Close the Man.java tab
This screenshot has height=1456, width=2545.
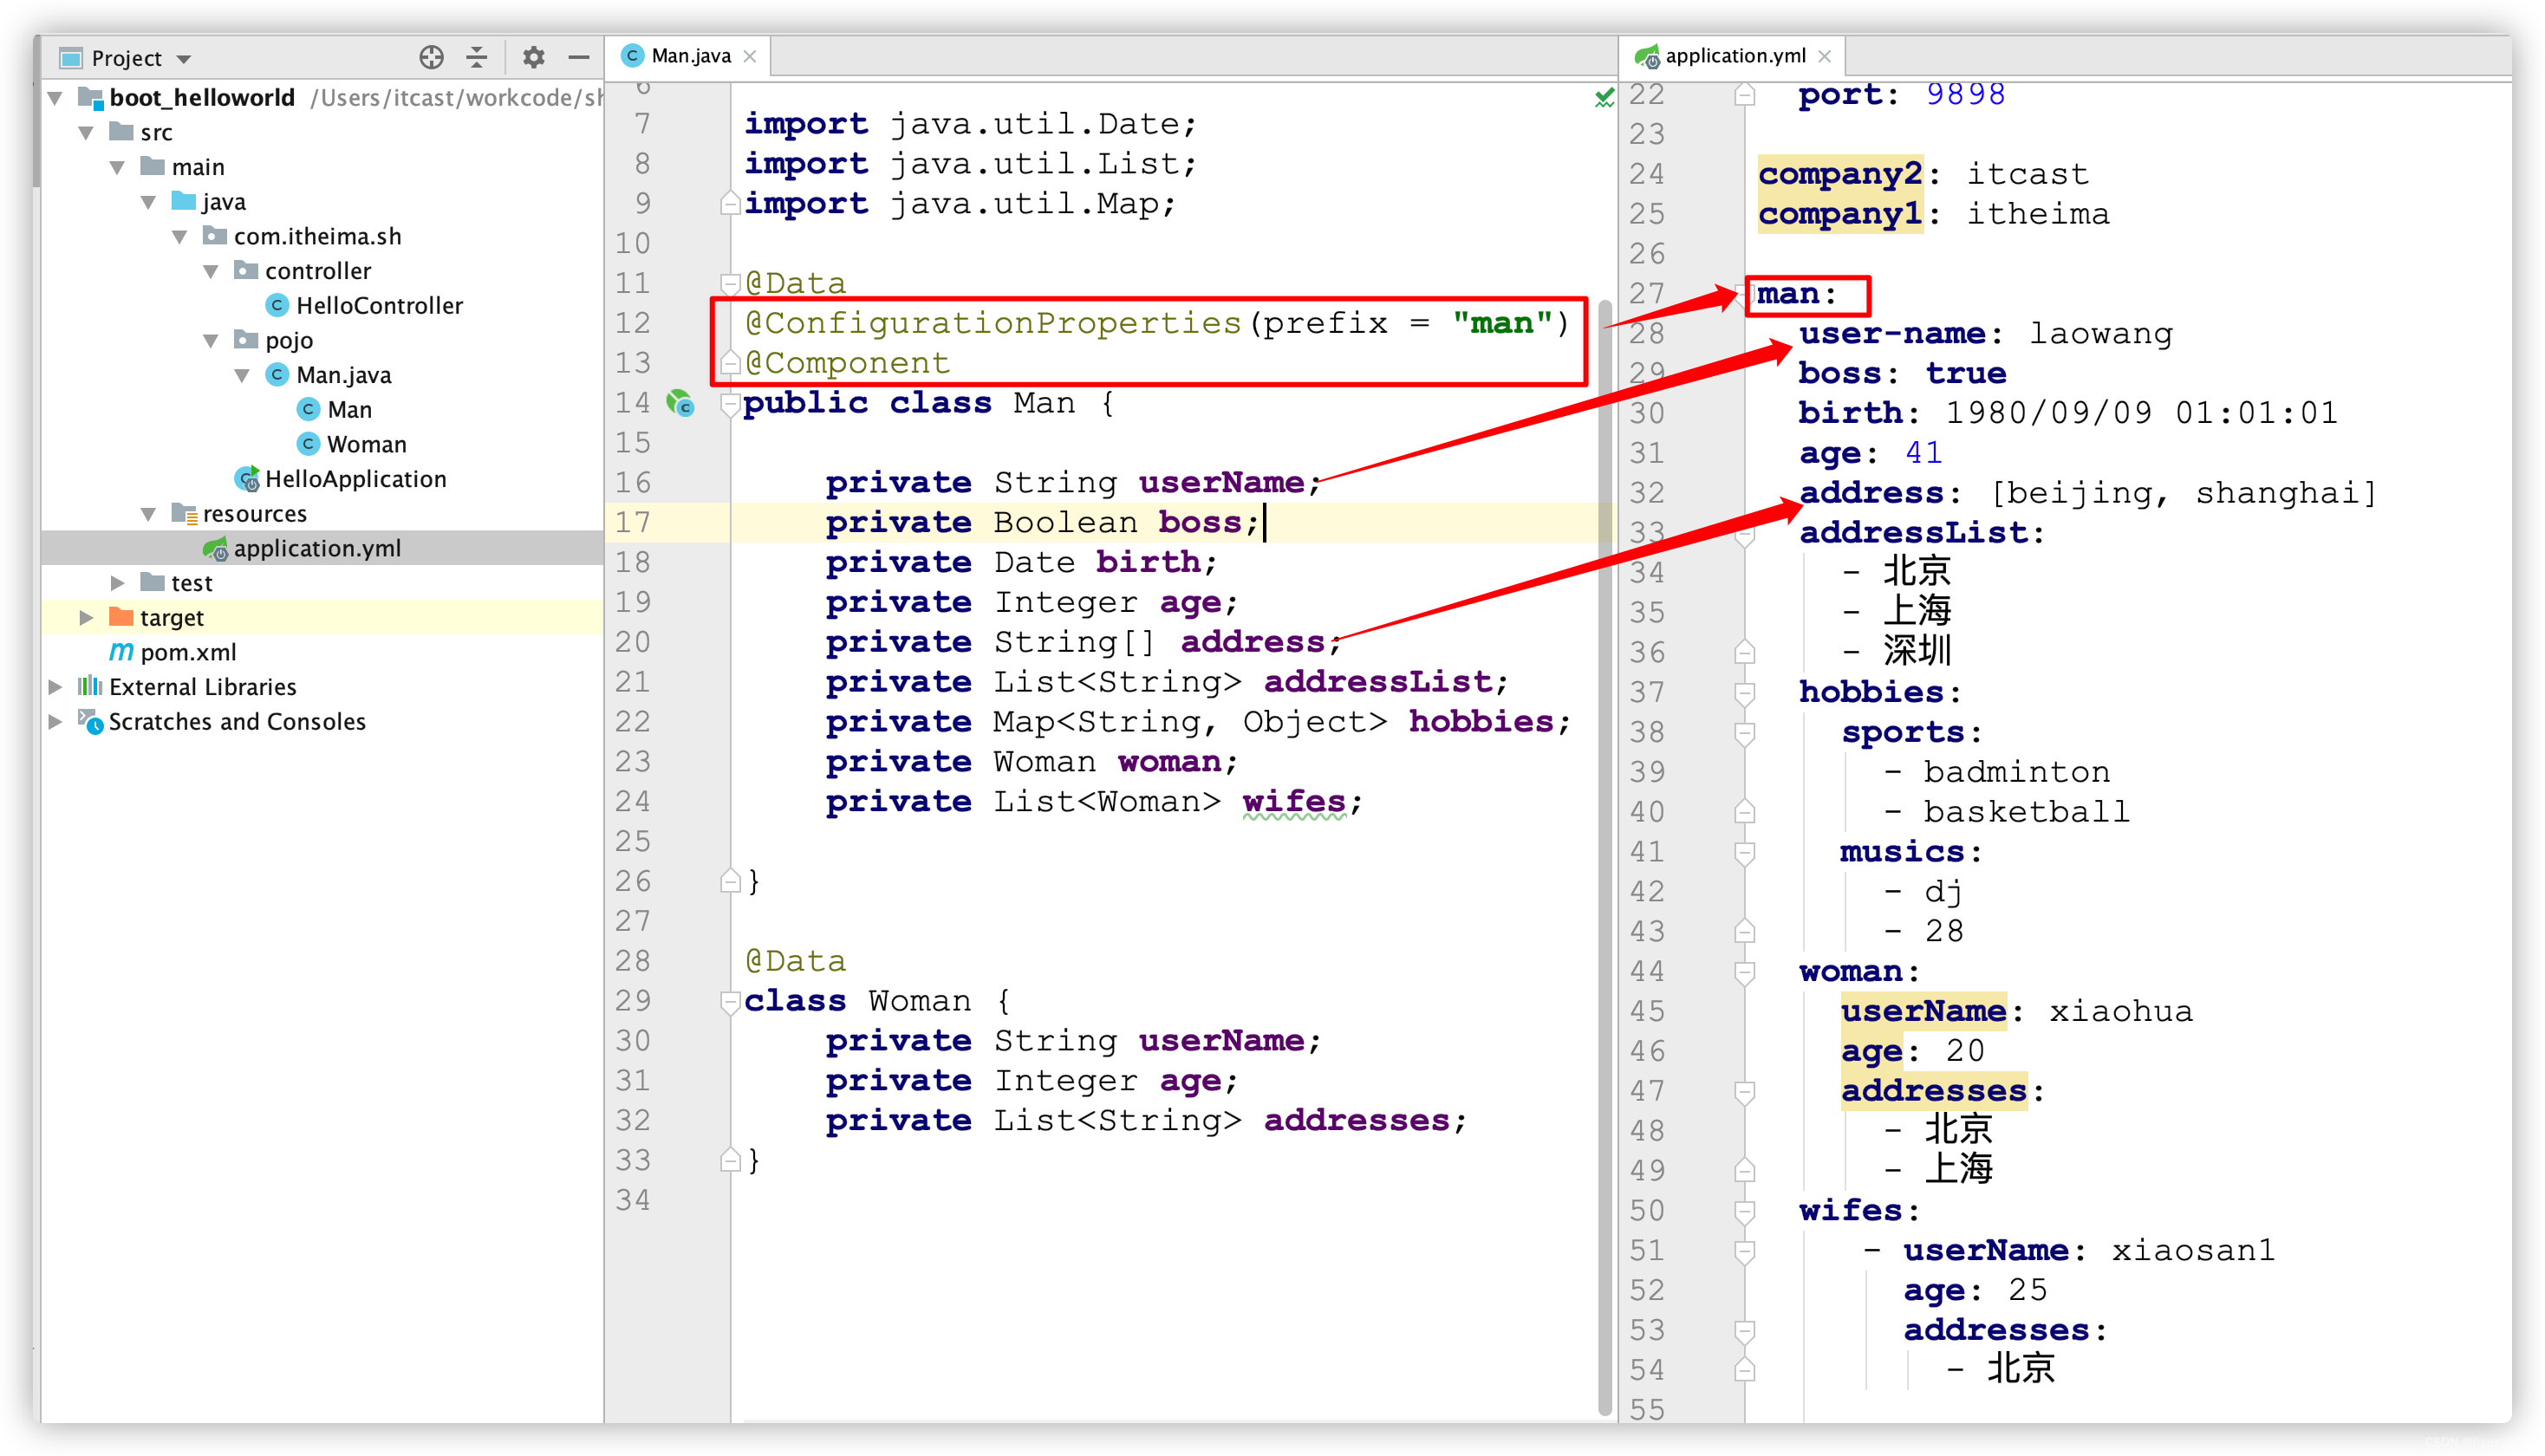750,56
